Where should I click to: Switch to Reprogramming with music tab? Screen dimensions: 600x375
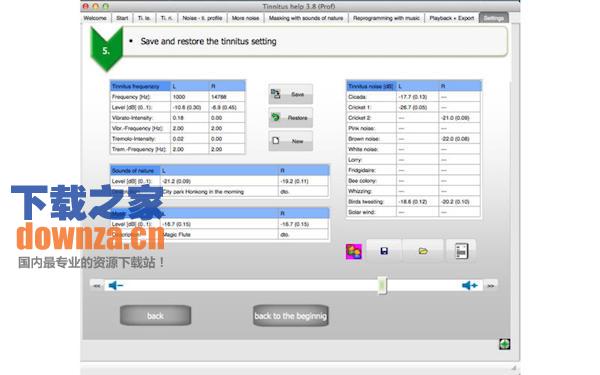click(x=386, y=18)
